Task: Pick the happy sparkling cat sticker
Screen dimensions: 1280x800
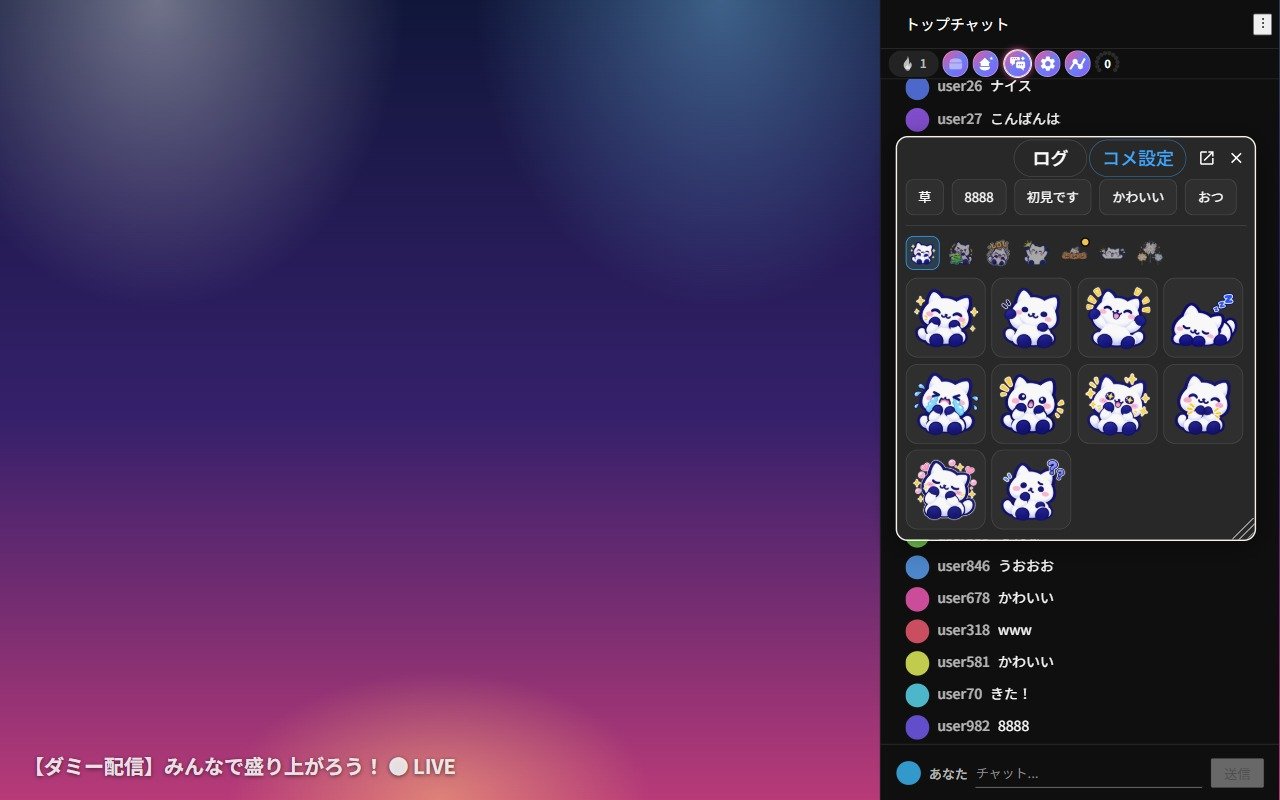Action: click(946, 318)
